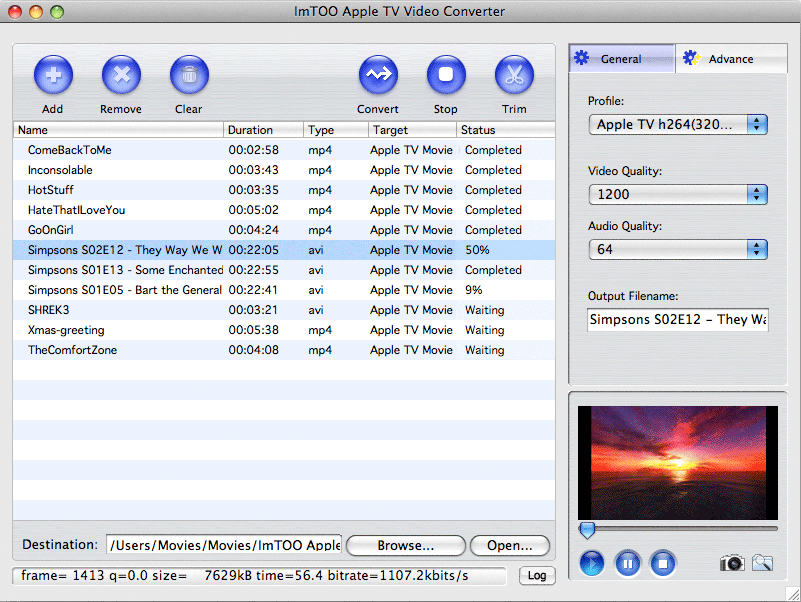Image resolution: width=801 pixels, height=602 pixels.
Task: Select the Inconsolable file row
Action: 284,170
